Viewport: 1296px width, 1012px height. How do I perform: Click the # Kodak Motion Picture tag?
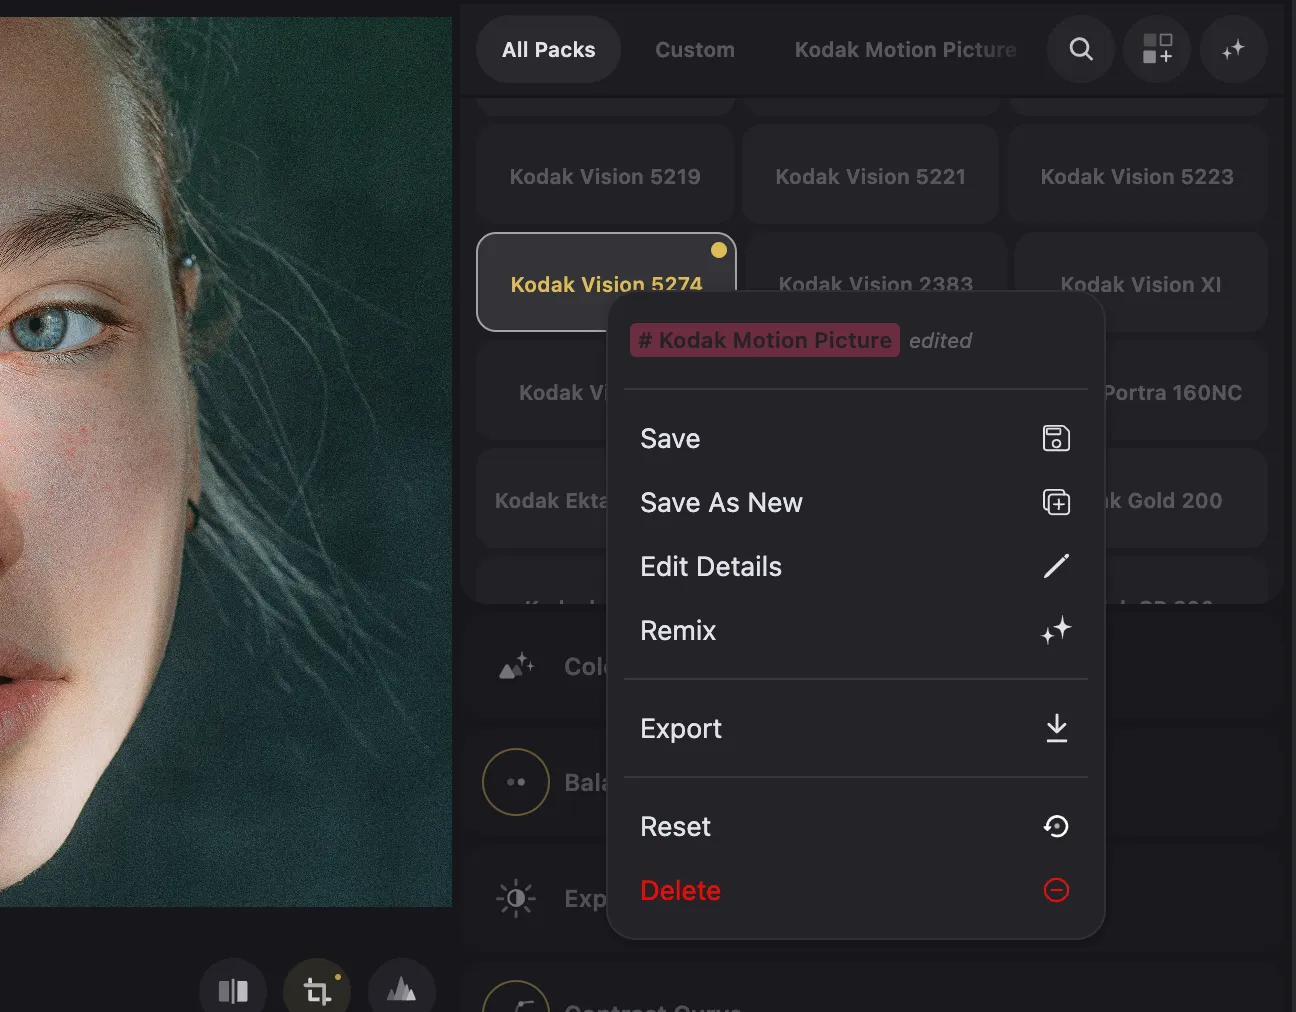coord(765,340)
